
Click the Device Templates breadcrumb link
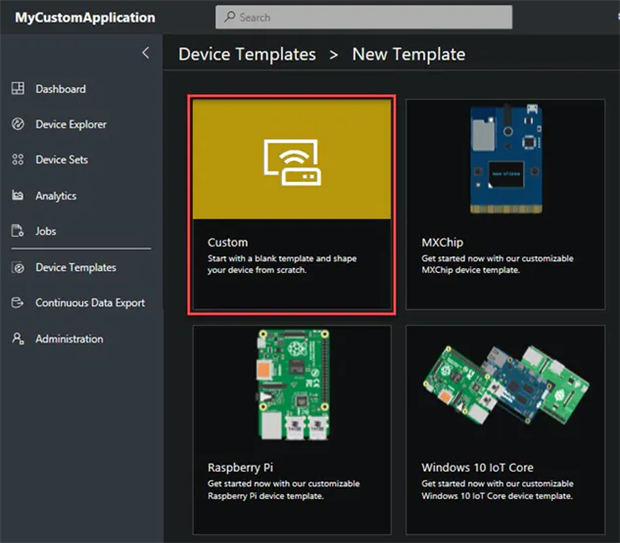[247, 54]
